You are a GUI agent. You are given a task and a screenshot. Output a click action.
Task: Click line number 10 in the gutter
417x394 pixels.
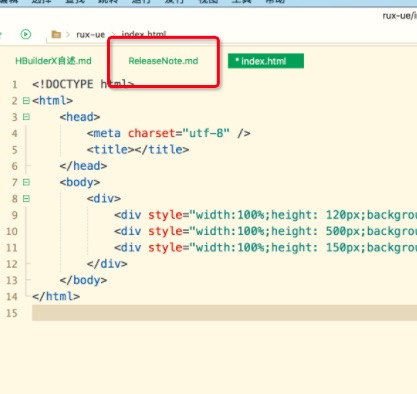tap(12, 231)
